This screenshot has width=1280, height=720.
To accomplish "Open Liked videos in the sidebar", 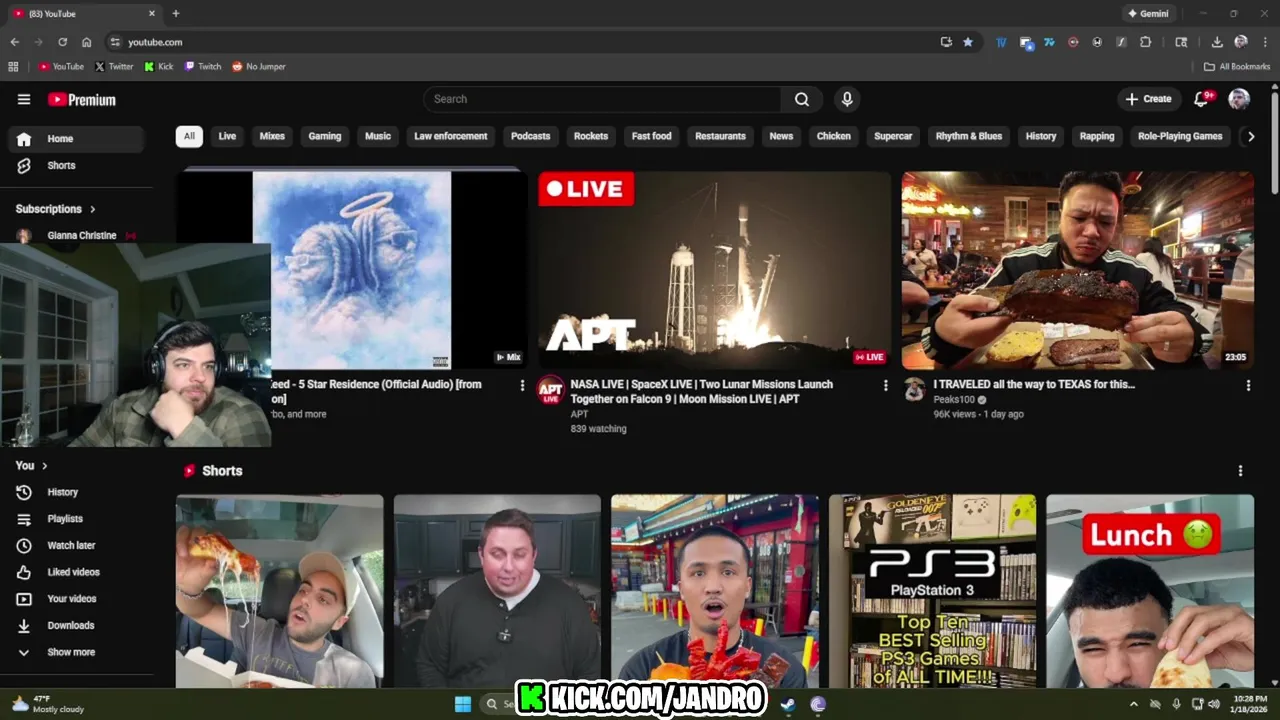I will [x=76, y=572].
